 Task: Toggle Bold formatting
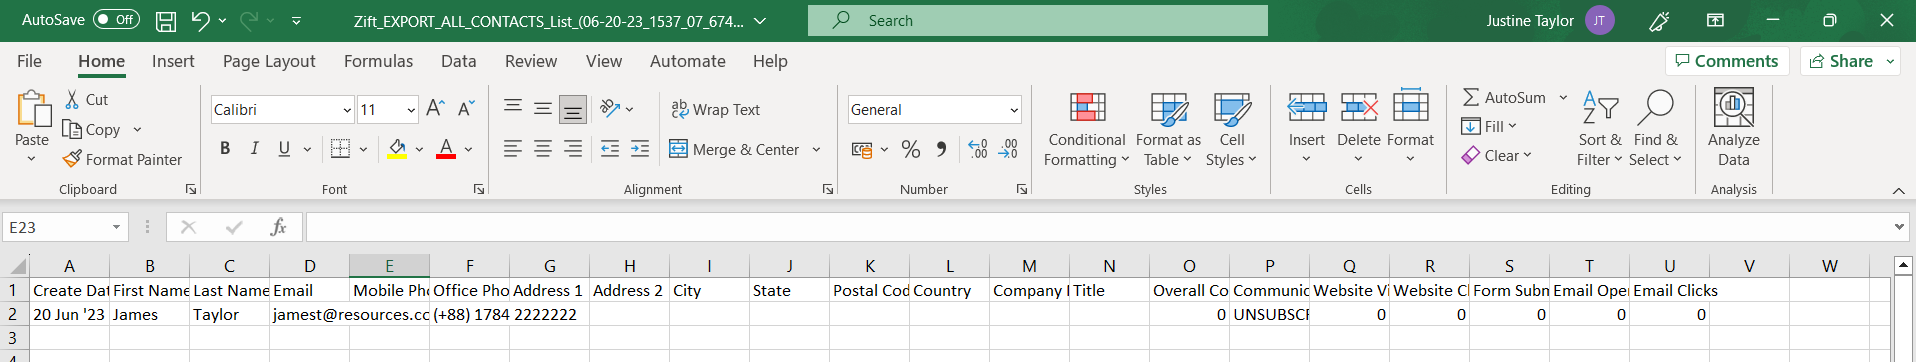pyautogui.click(x=225, y=149)
